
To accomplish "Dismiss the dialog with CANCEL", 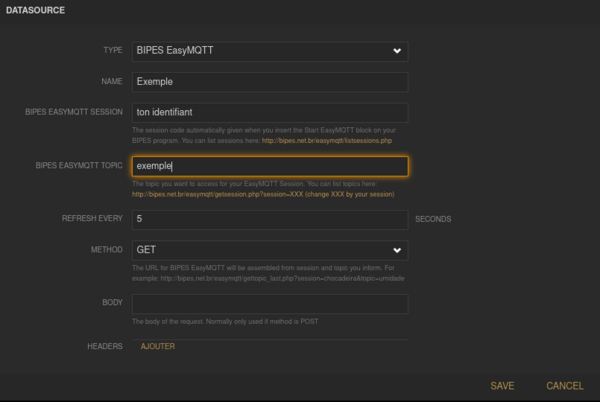I will pos(565,386).
